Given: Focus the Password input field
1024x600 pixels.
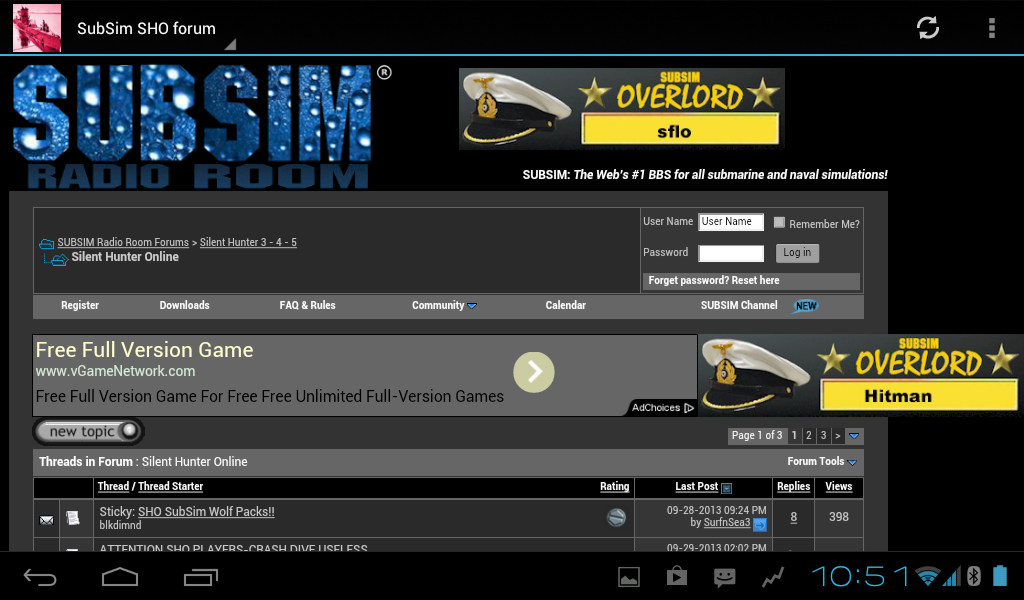Looking at the screenshot, I should coord(731,253).
